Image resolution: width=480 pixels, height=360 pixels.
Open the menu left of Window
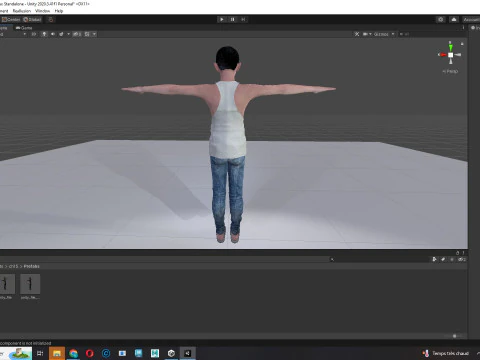22,11
